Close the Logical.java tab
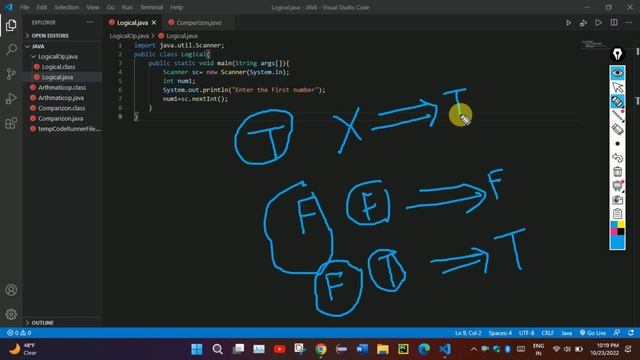 pyautogui.click(x=154, y=23)
